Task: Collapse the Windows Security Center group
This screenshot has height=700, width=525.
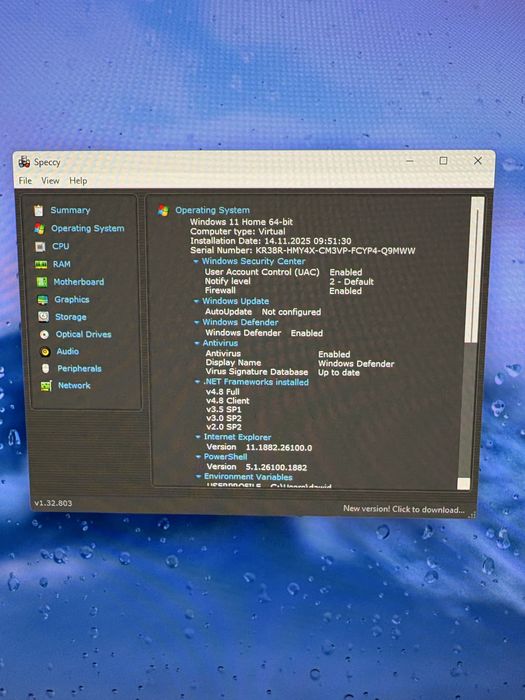Action: click(196, 261)
